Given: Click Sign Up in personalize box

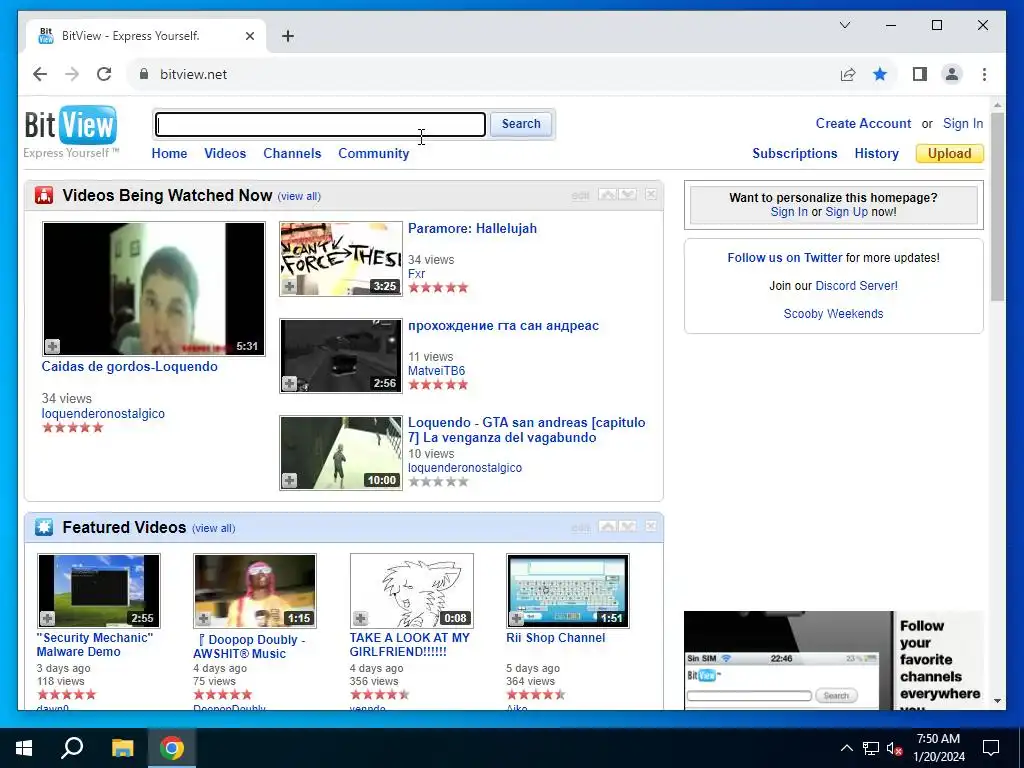Looking at the screenshot, I should pos(846,212).
